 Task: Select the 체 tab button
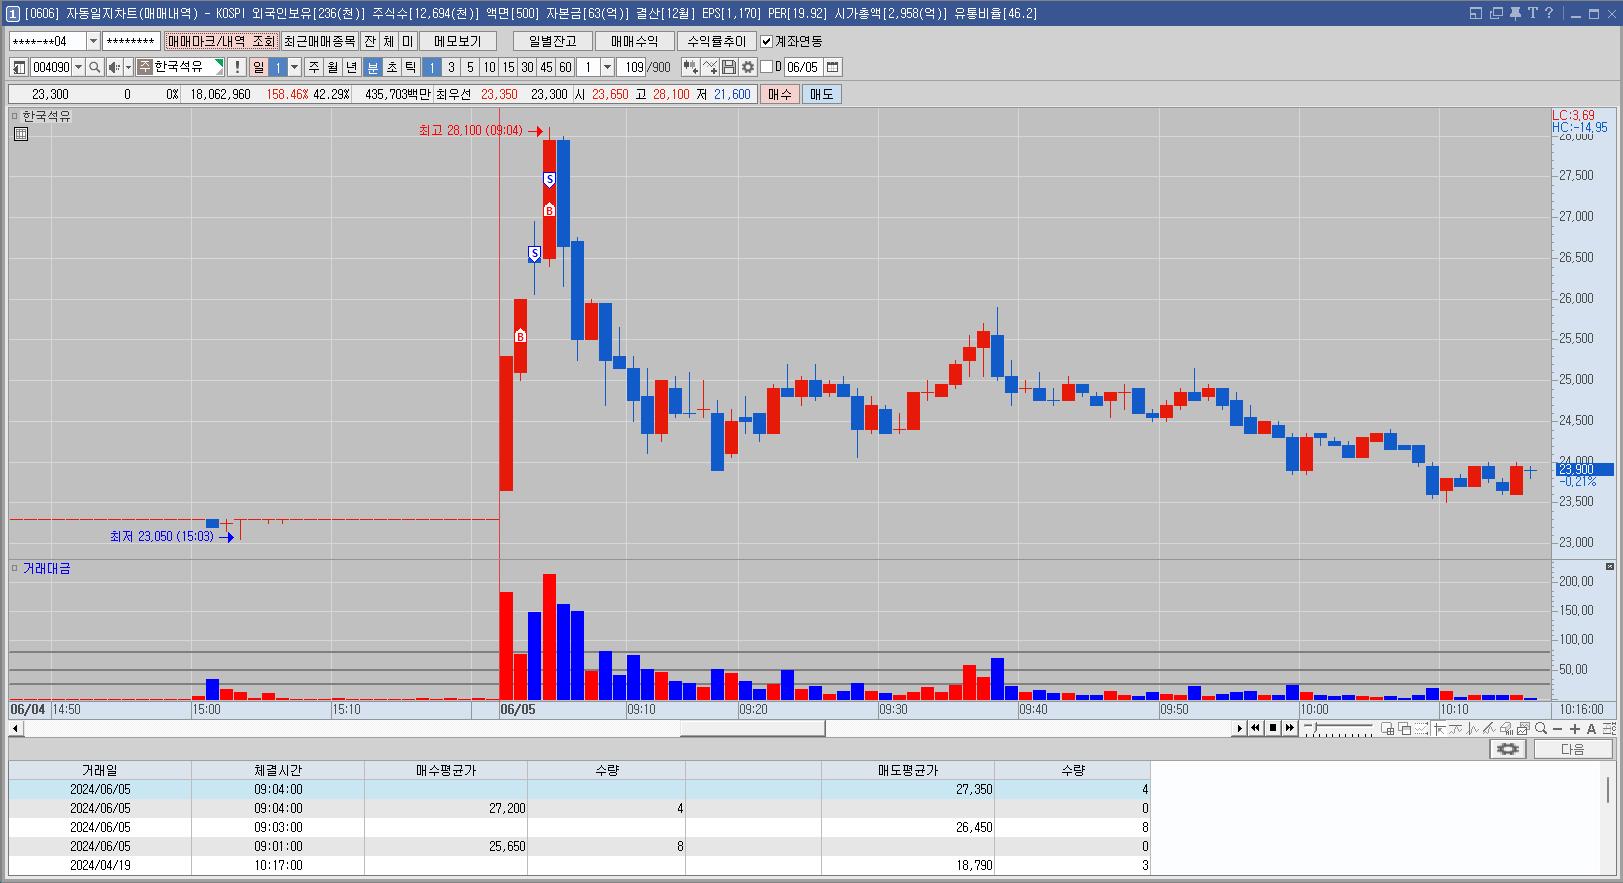pyautogui.click(x=389, y=41)
